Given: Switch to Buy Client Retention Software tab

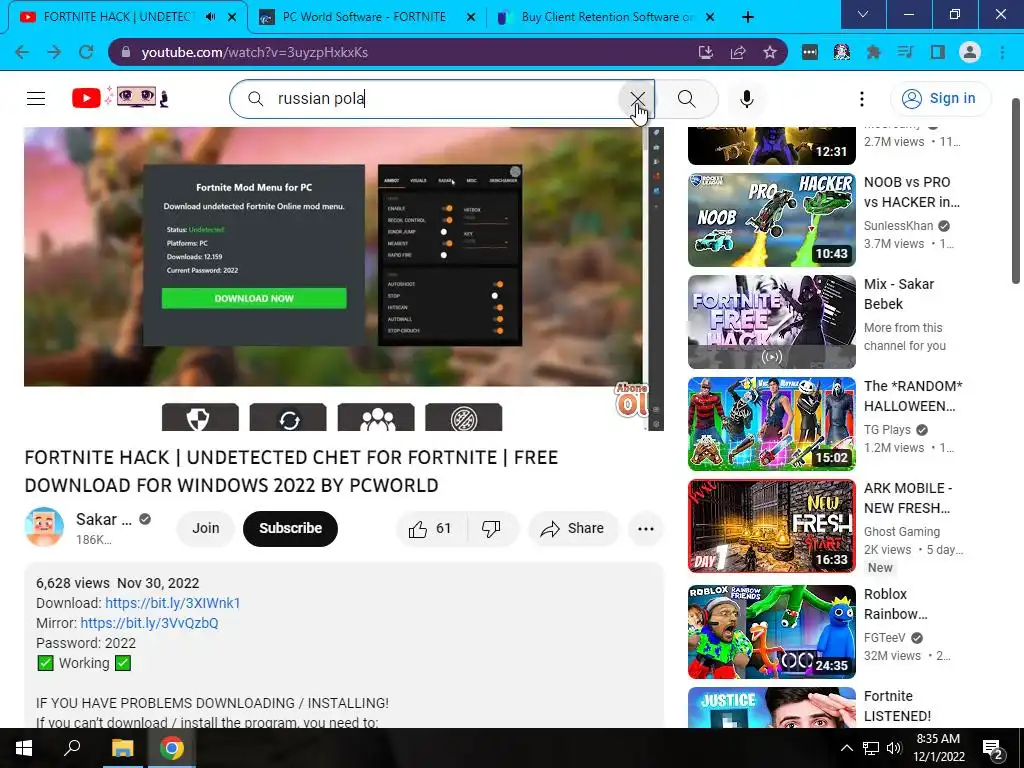Looking at the screenshot, I should pyautogui.click(x=607, y=17).
